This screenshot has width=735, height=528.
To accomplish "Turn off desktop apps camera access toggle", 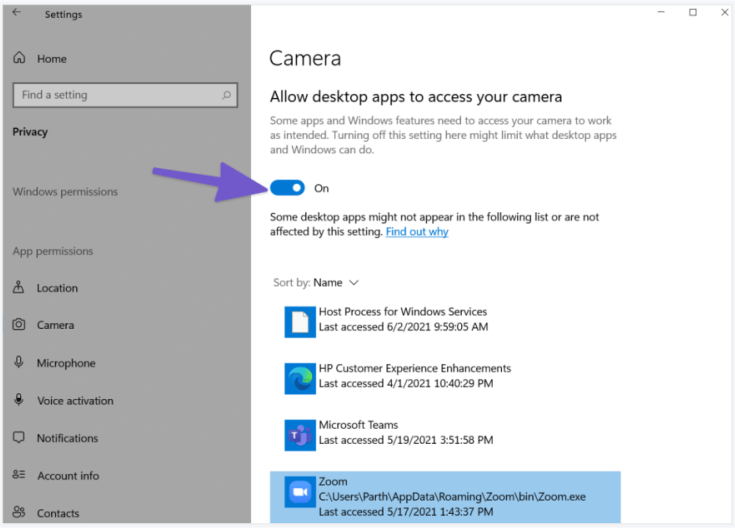I will pyautogui.click(x=287, y=188).
